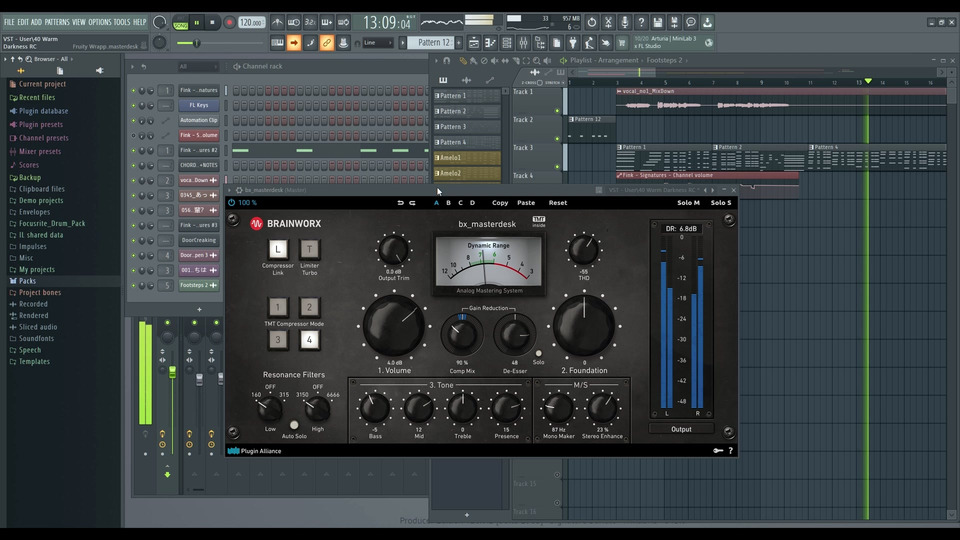Open the mixer view icon
This screenshot has height=540, width=960.
pyautogui.click(x=523, y=43)
